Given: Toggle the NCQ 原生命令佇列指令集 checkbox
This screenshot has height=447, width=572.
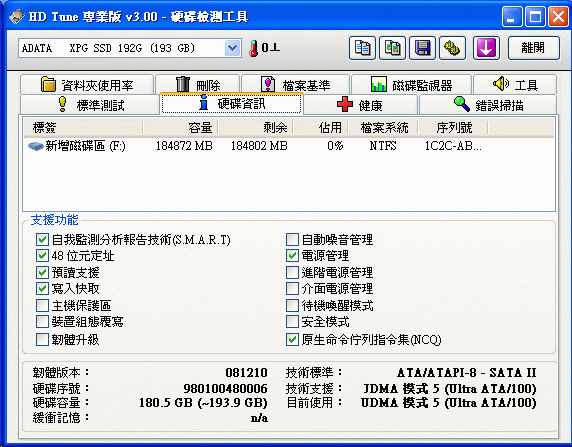Looking at the screenshot, I should click(x=292, y=339).
